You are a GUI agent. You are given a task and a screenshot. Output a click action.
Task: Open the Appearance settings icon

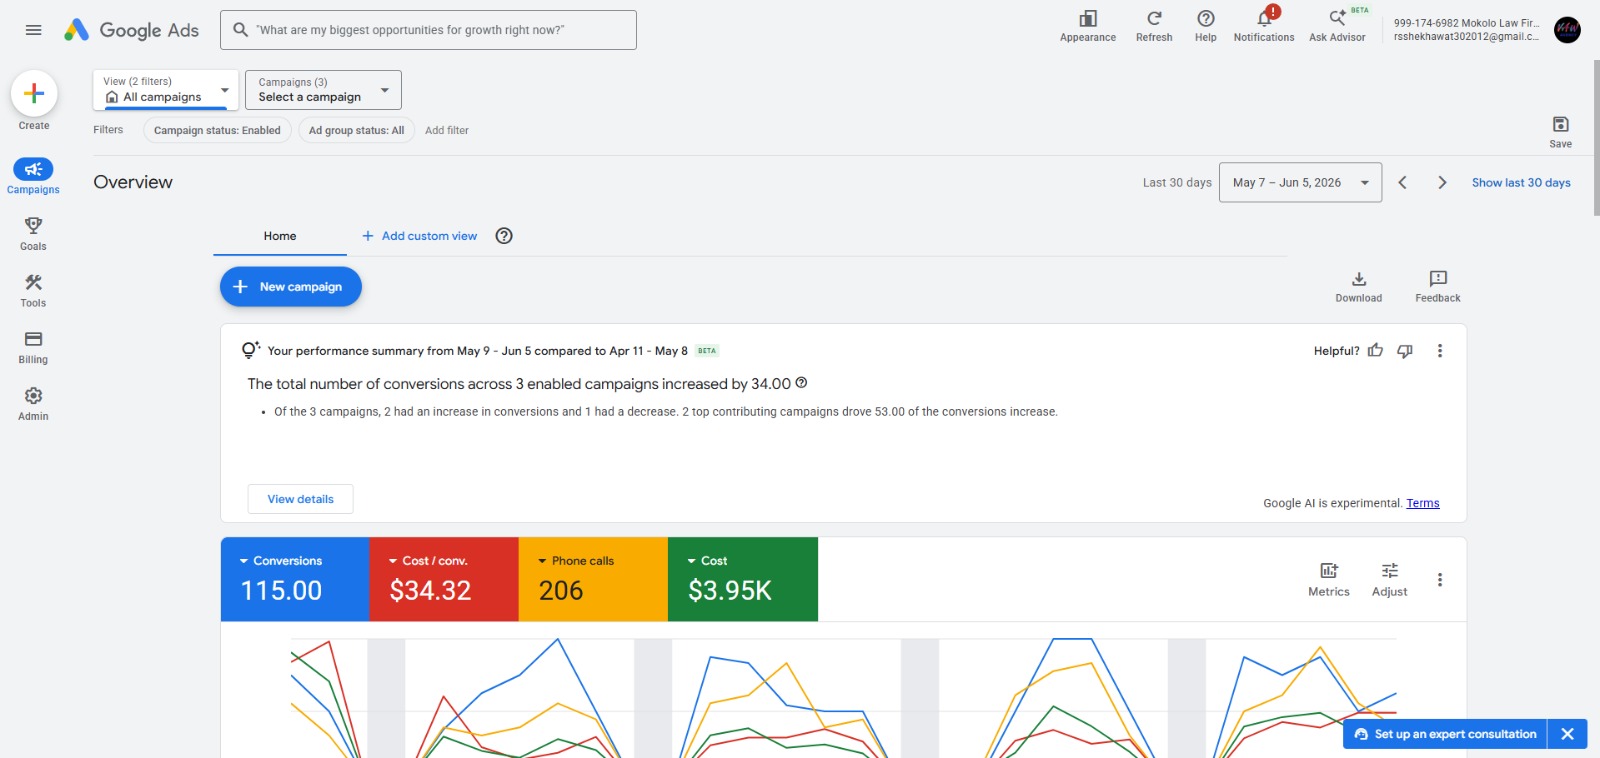click(1088, 27)
